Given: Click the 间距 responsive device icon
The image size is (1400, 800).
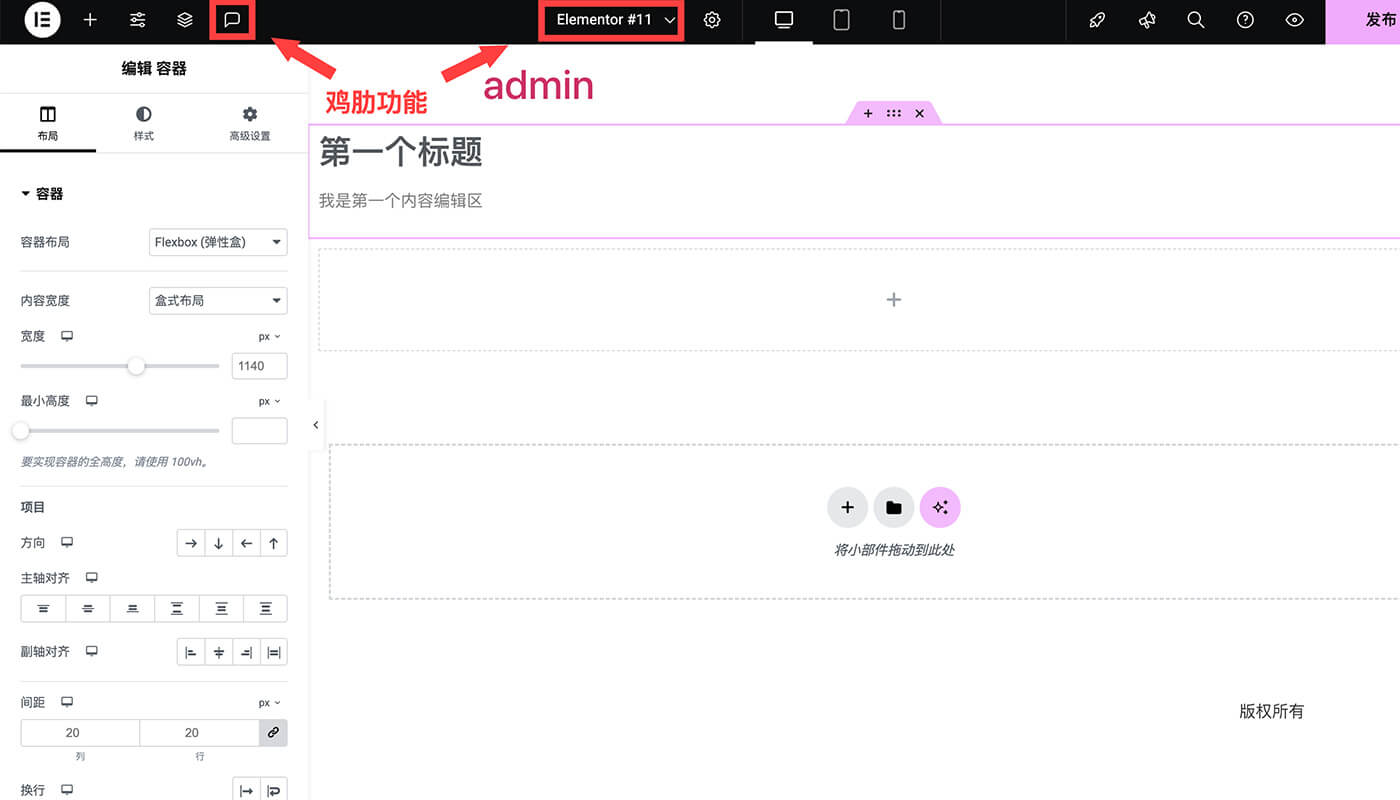Looking at the screenshot, I should [x=67, y=702].
